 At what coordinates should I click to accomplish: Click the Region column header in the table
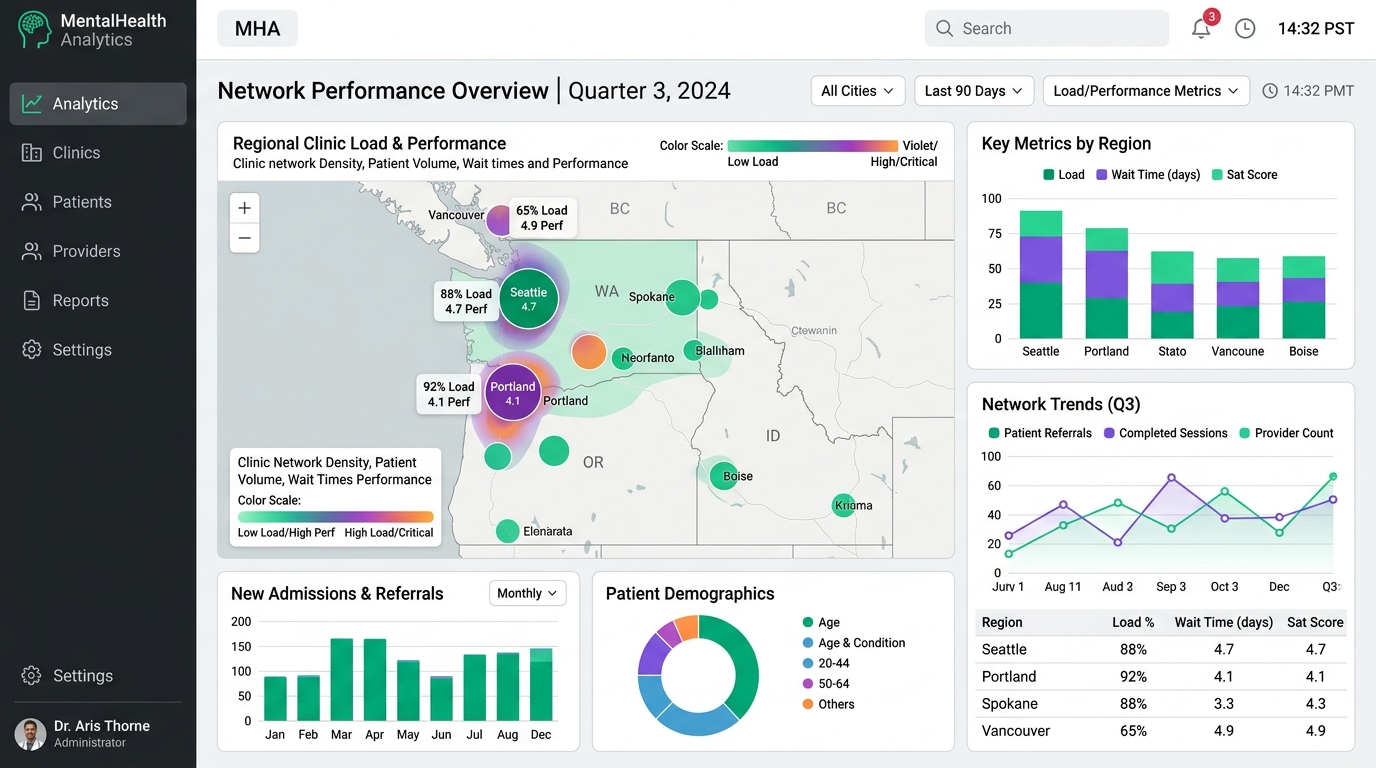[x=1002, y=622]
